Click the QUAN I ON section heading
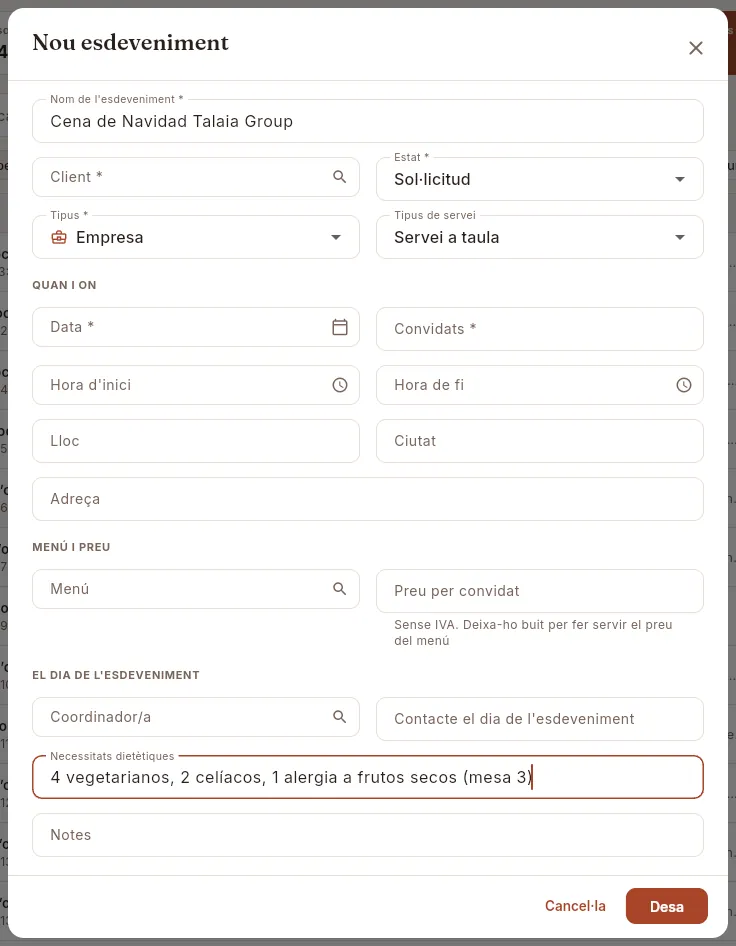Viewport: 736px width, 946px height. tap(65, 285)
